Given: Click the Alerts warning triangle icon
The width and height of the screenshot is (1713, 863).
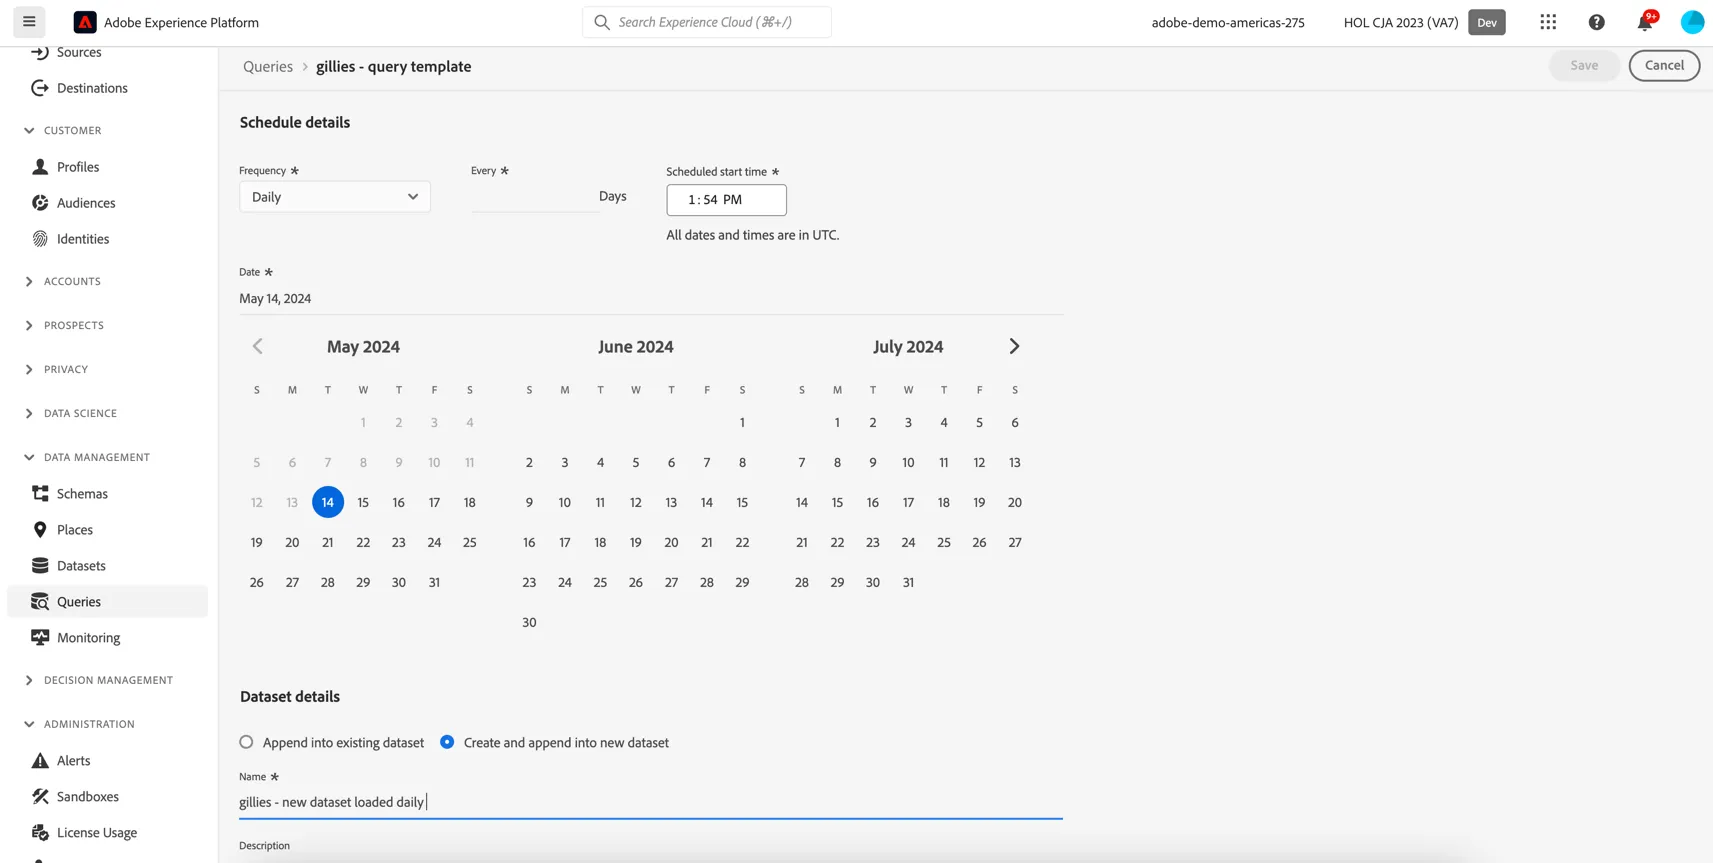Looking at the screenshot, I should (40, 761).
